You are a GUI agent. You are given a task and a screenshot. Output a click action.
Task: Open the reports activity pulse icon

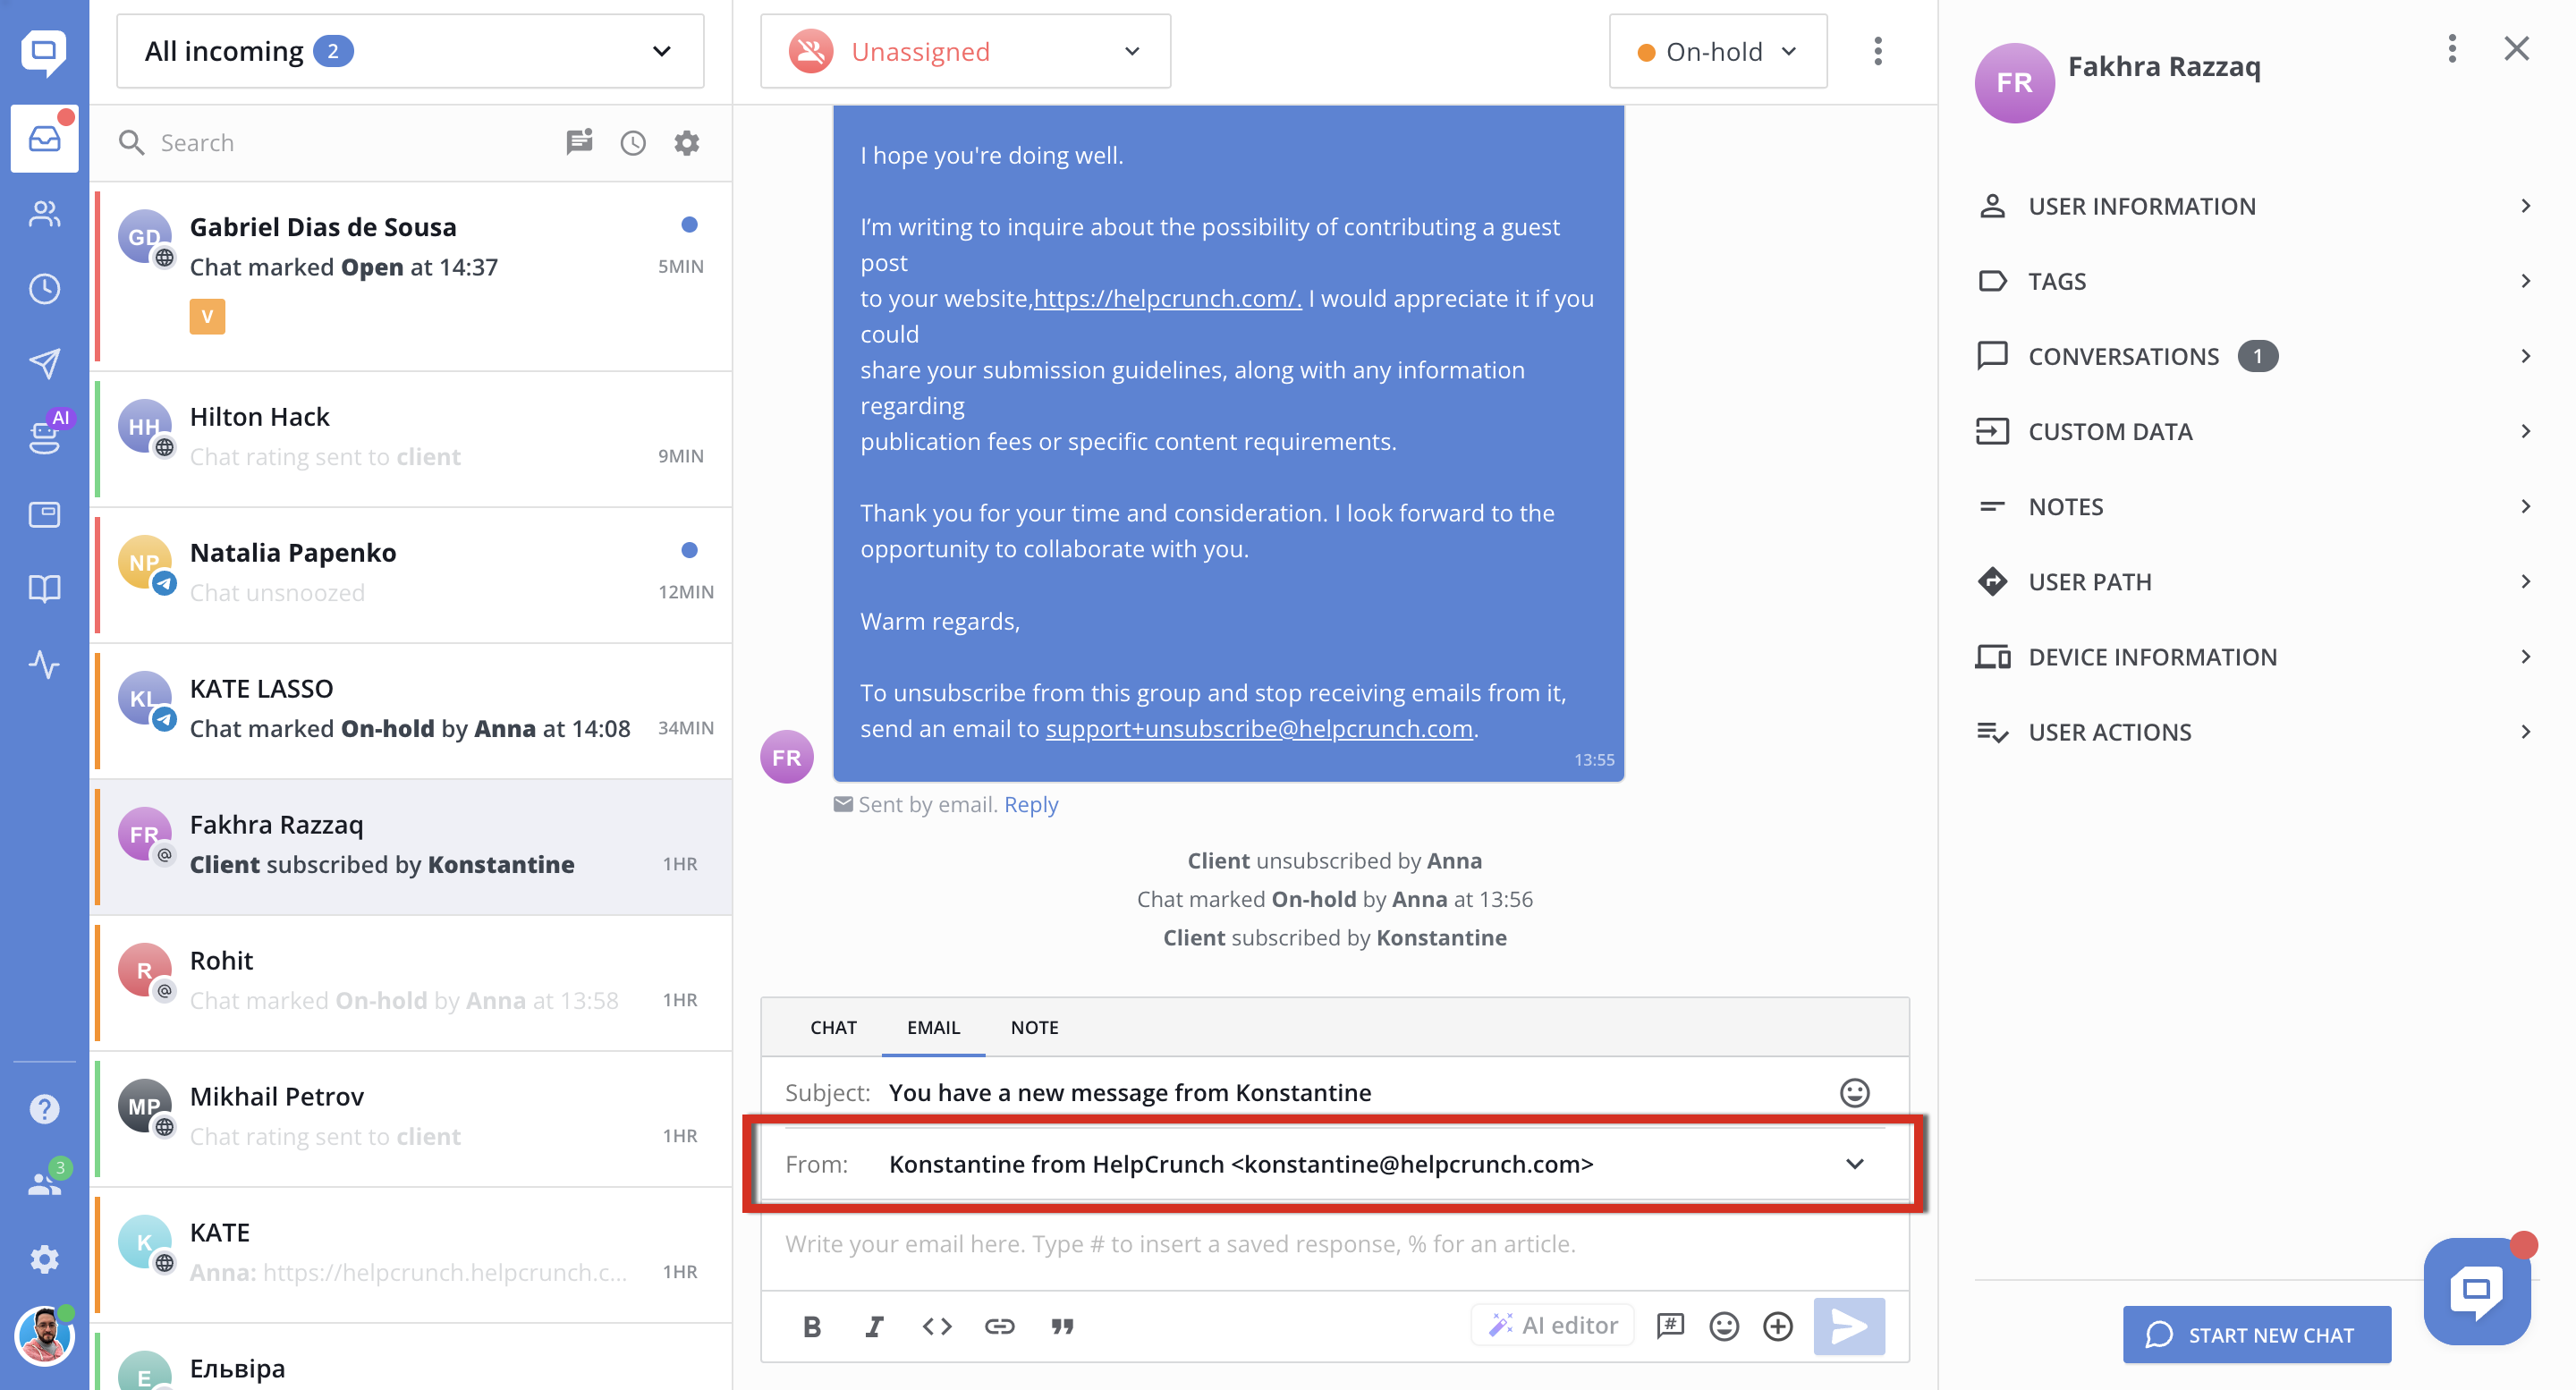click(x=44, y=664)
